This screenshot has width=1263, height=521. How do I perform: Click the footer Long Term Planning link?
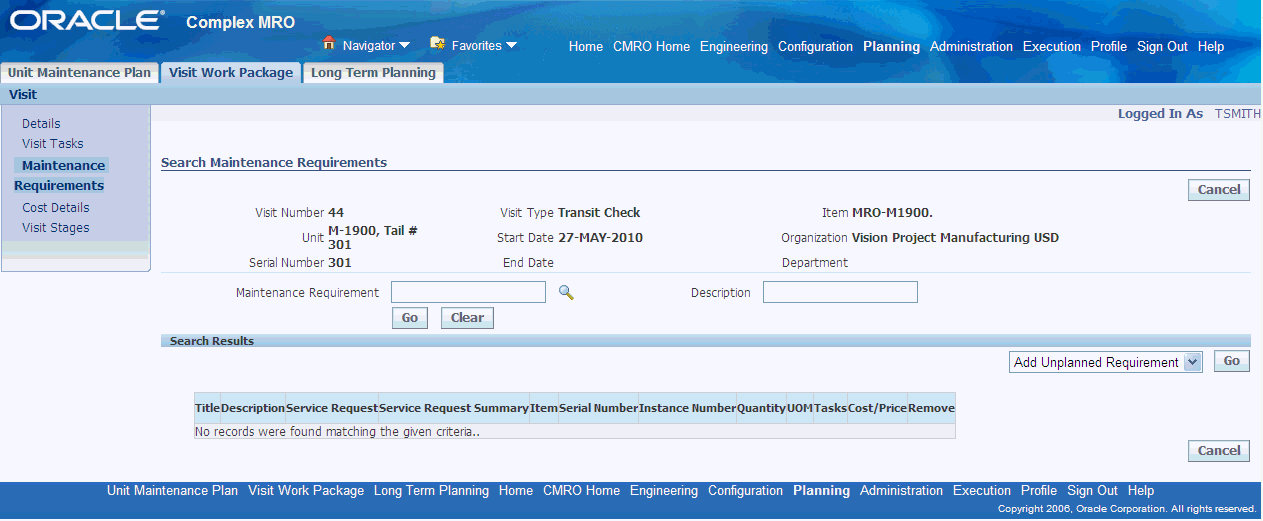431,491
